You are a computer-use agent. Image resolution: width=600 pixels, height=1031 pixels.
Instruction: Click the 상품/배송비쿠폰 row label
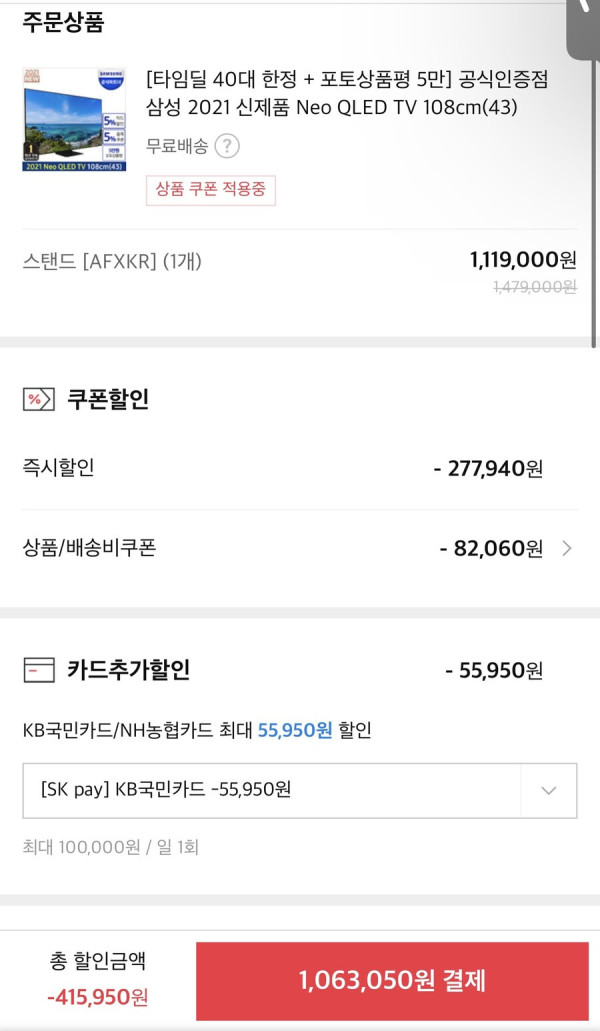click(x=89, y=548)
